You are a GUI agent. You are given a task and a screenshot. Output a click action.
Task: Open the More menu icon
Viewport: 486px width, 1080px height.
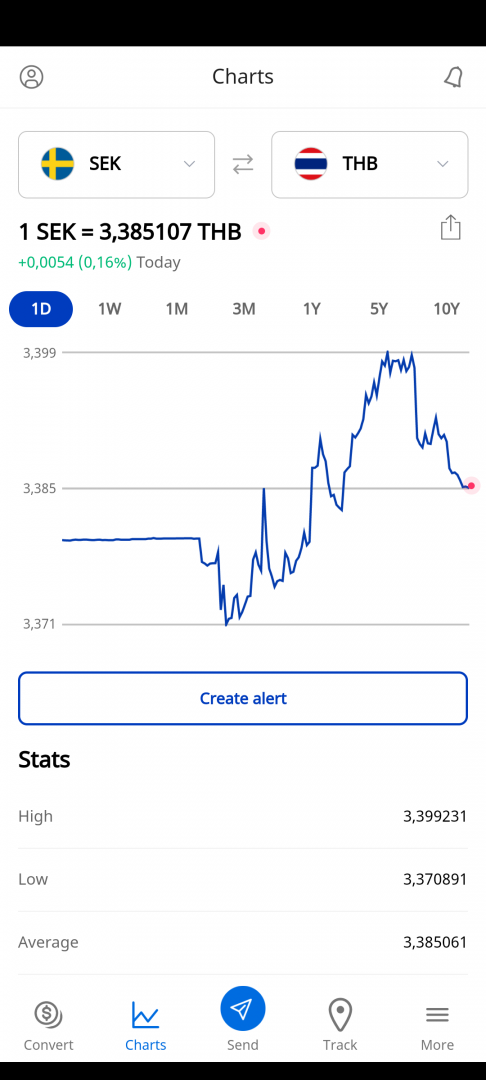click(x=437, y=1015)
